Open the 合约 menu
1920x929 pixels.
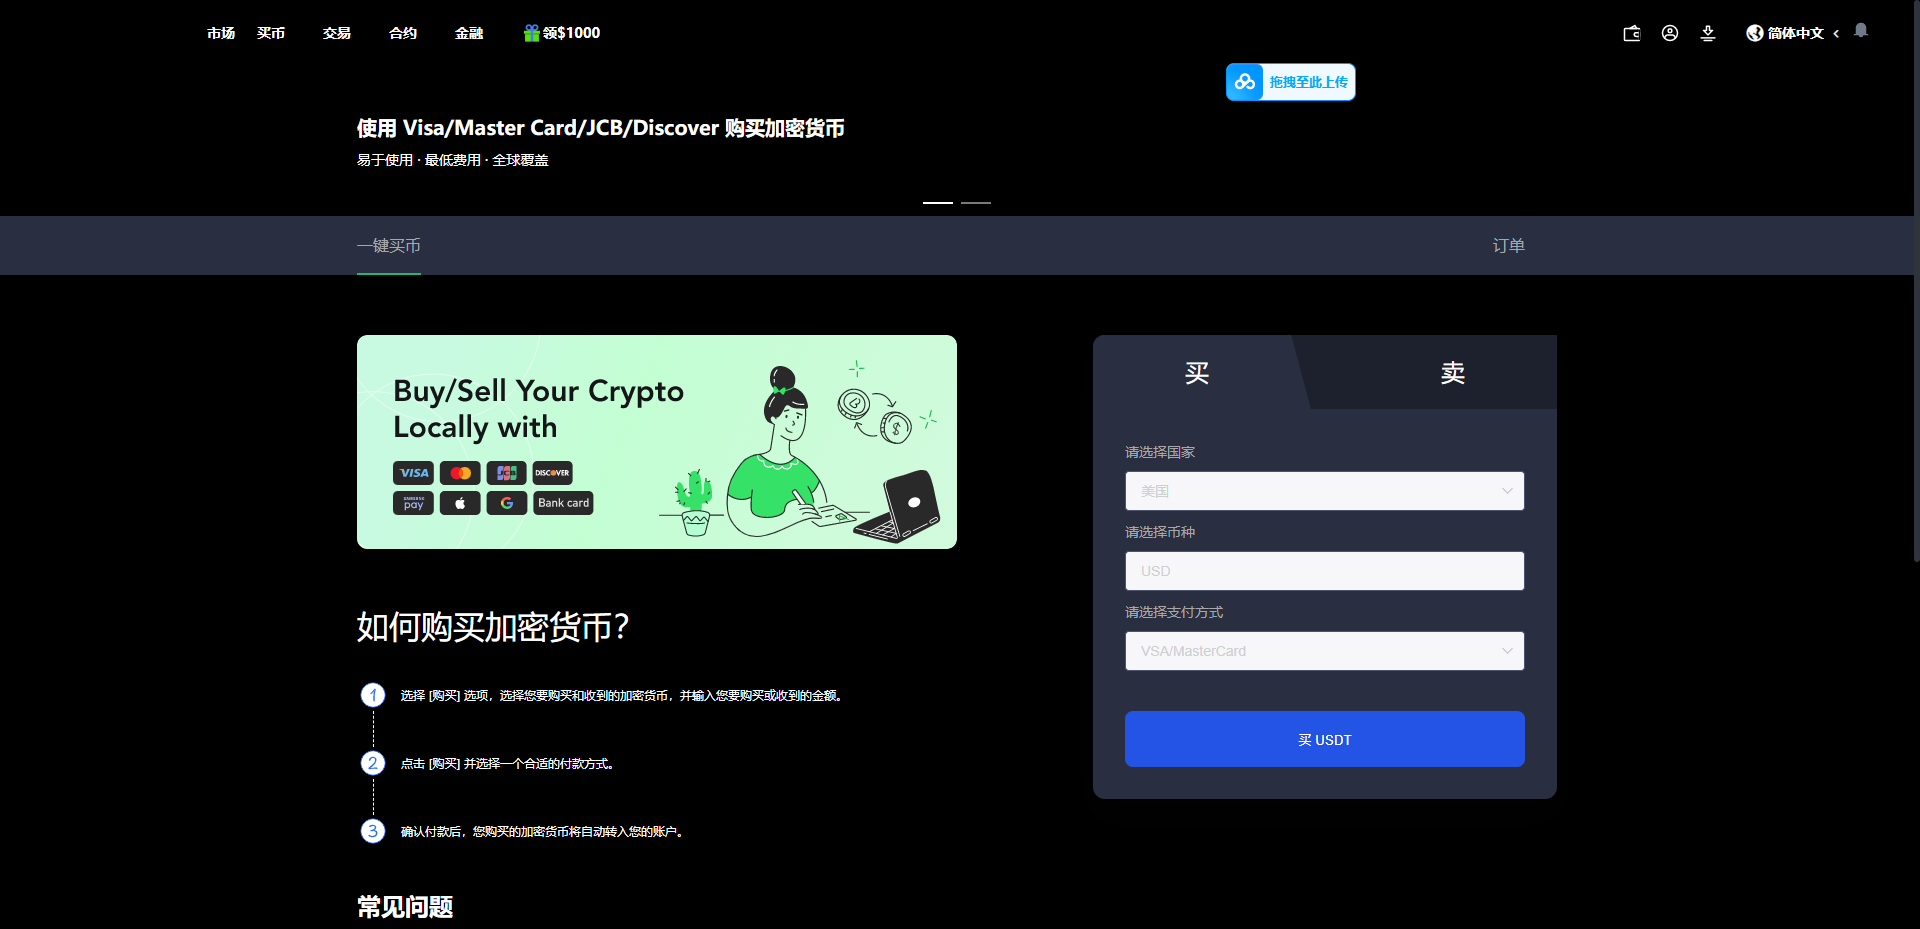402,33
